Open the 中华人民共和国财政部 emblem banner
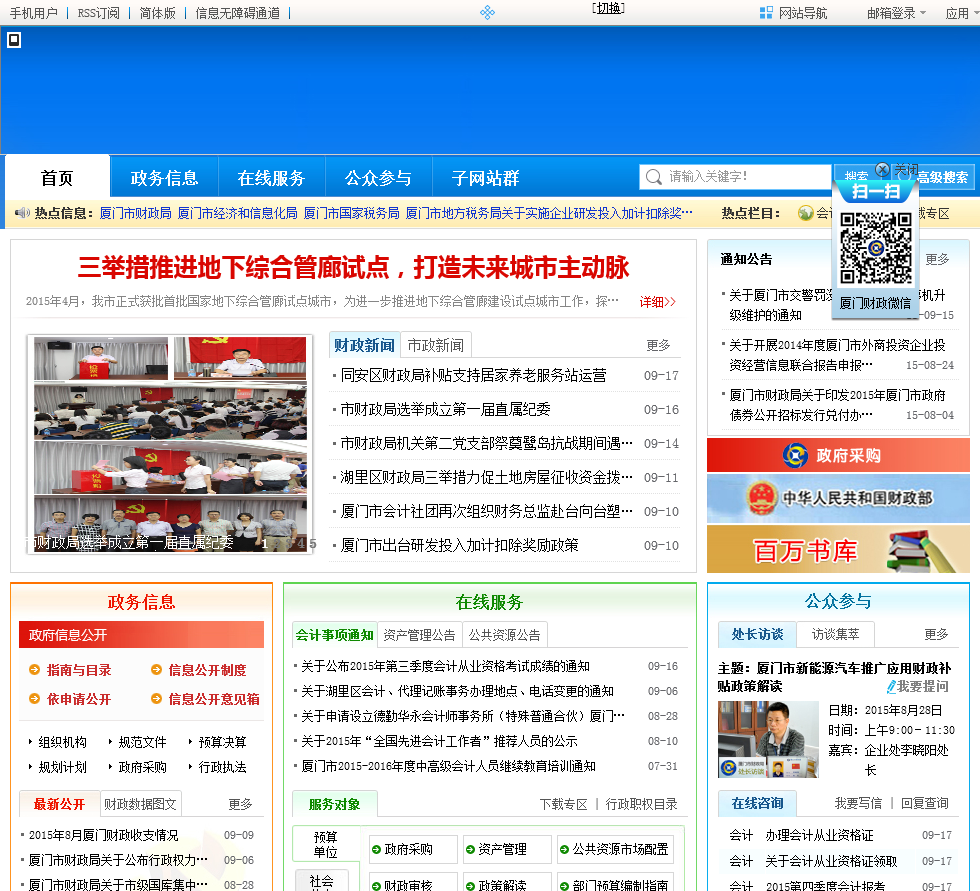 pyautogui.click(x=838, y=498)
